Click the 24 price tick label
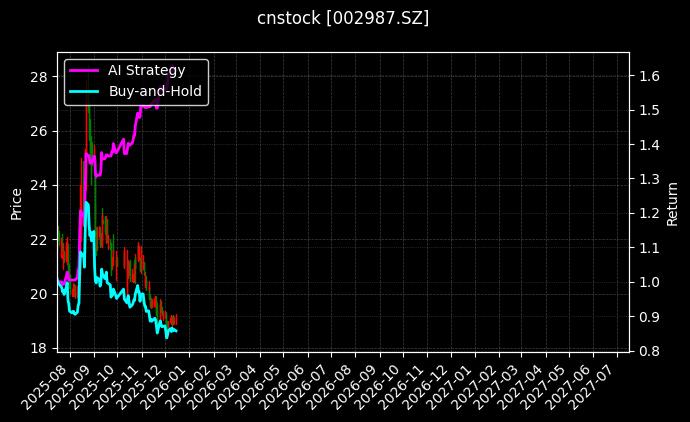690x422 pixels. [x=40, y=185]
